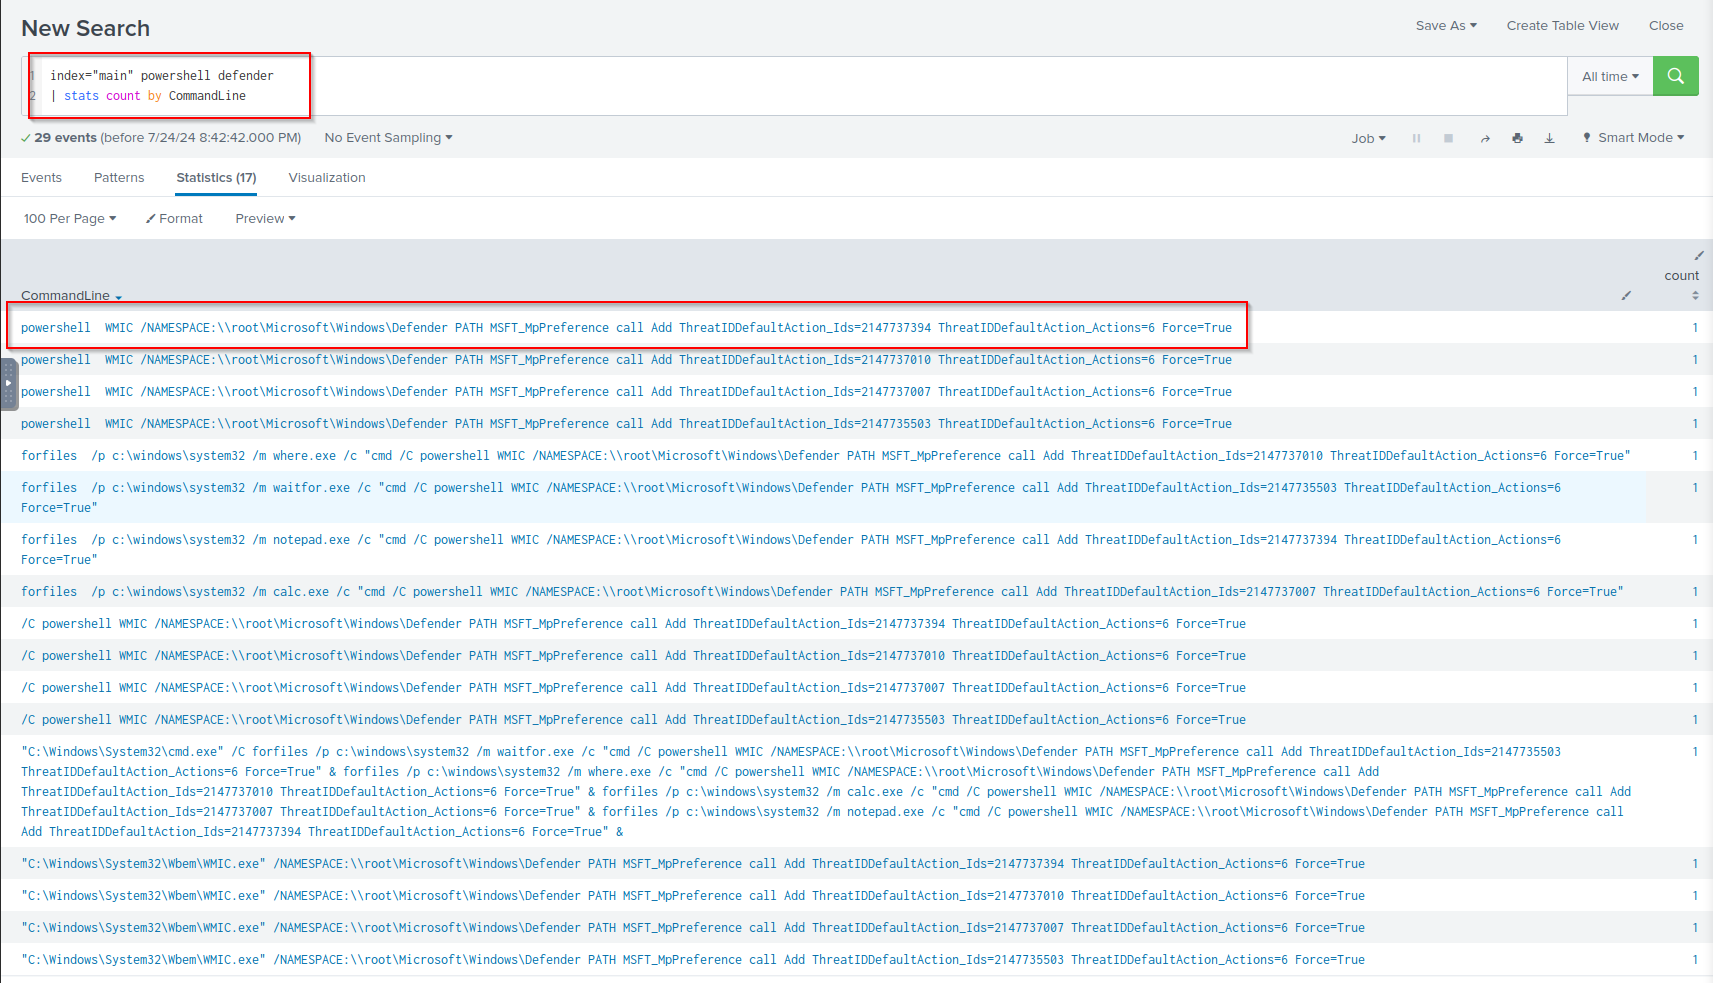Run search with the green magnifier button
Viewport: 1713px width, 983px height.
tap(1675, 76)
